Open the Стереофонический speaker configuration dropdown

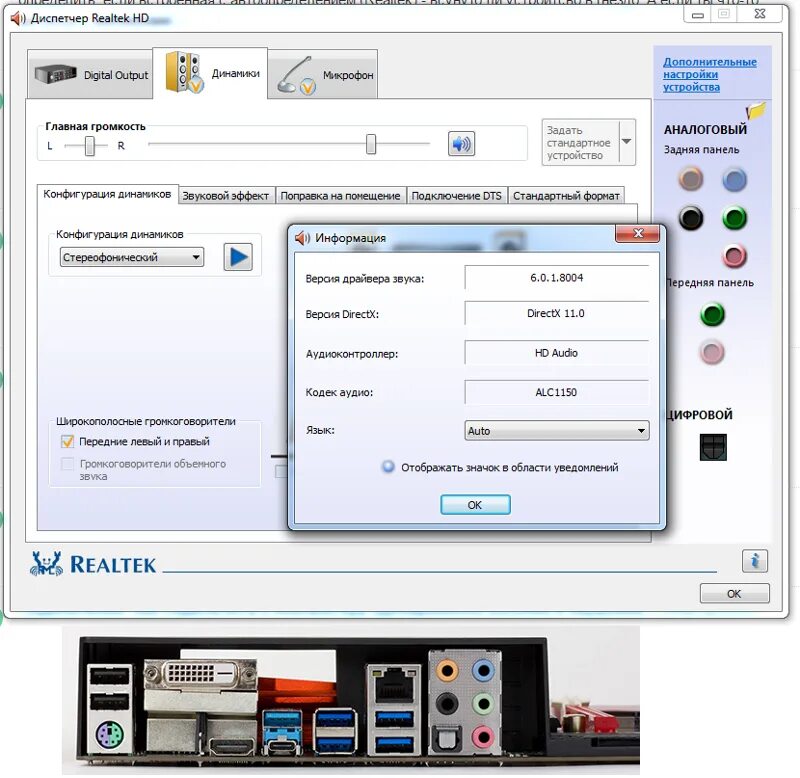[x=132, y=257]
